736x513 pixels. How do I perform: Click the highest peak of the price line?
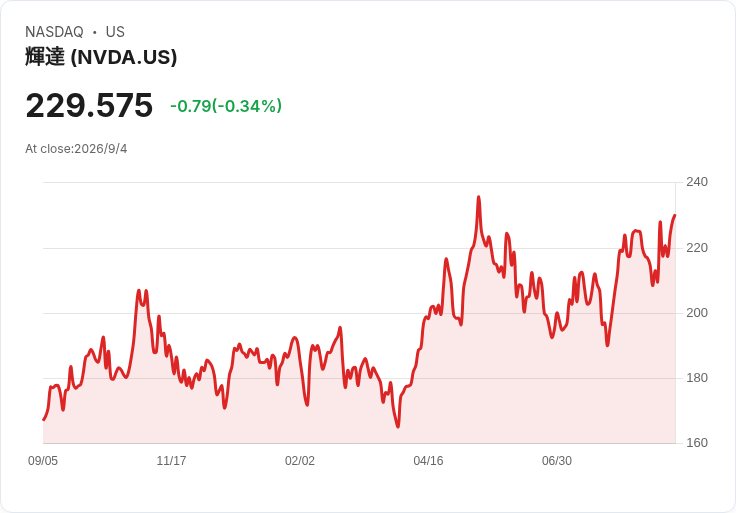pos(479,197)
